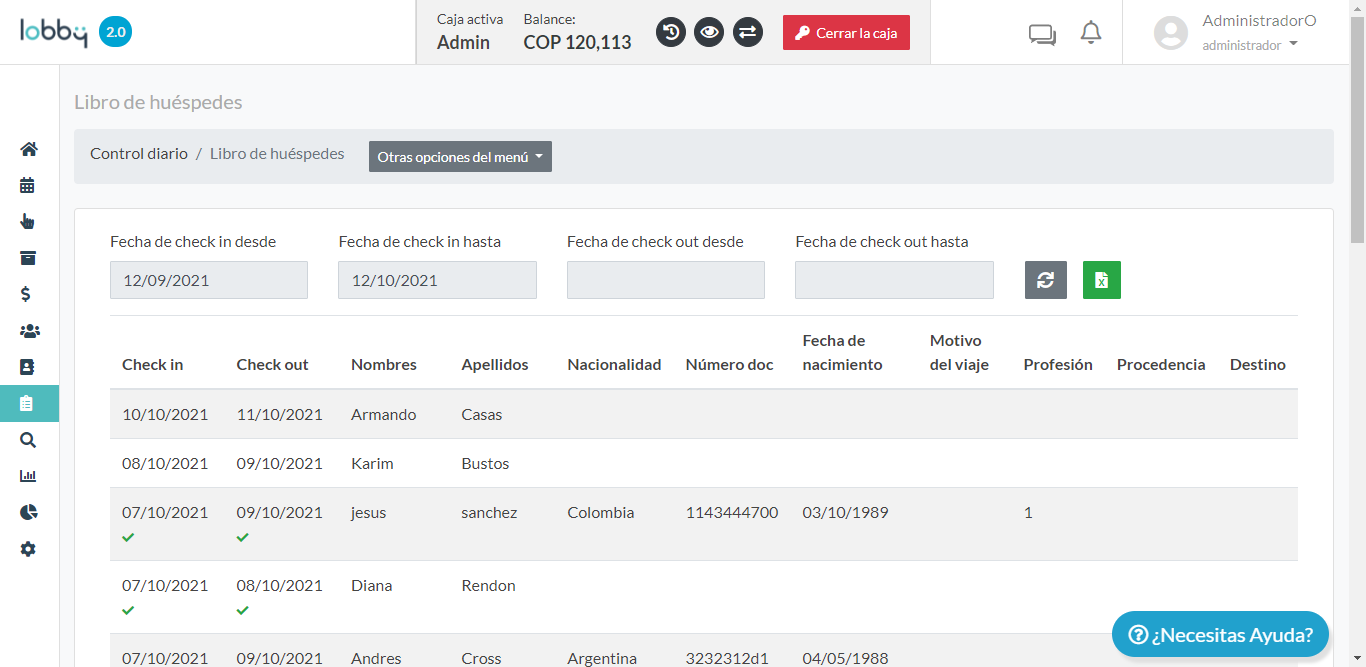Open the pie chart reports icon
This screenshot has width=1366, height=667.
(28, 512)
